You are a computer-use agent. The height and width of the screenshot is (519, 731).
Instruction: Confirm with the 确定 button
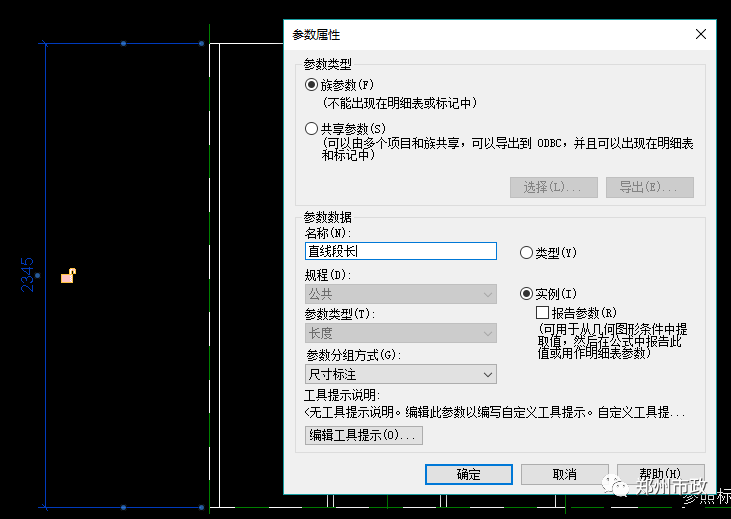(x=469, y=475)
